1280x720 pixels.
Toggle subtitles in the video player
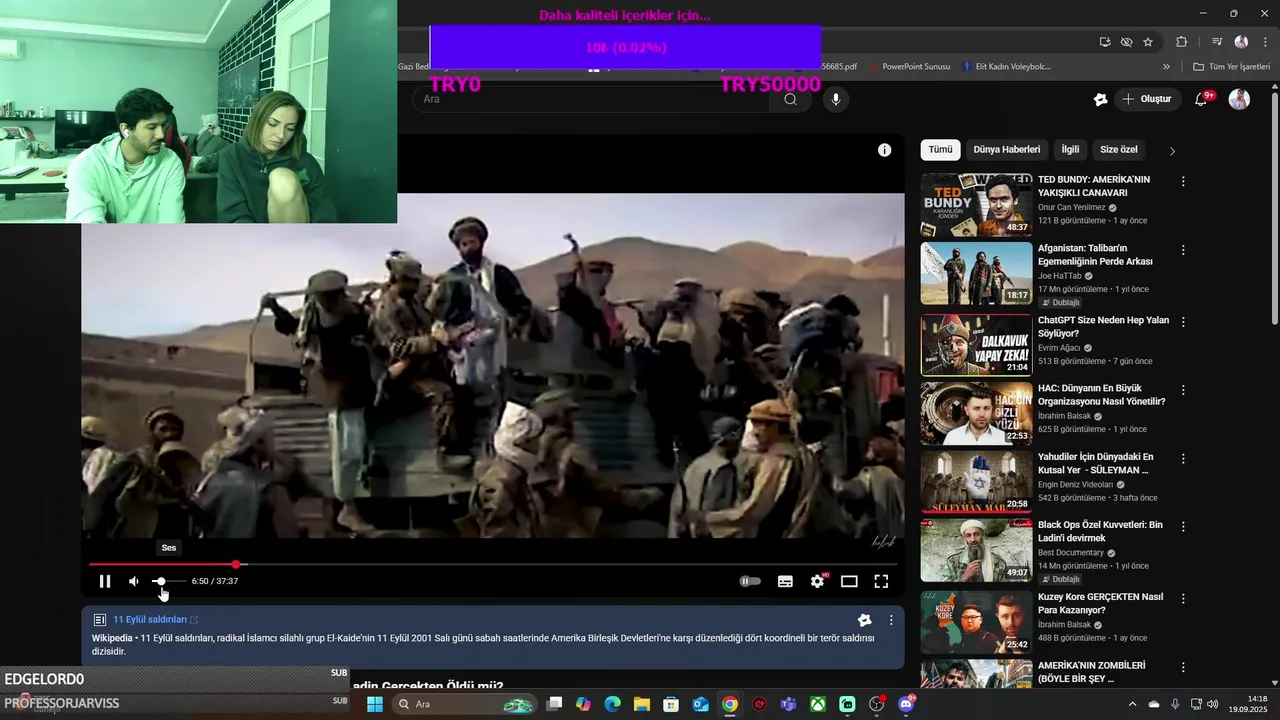tap(786, 581)
